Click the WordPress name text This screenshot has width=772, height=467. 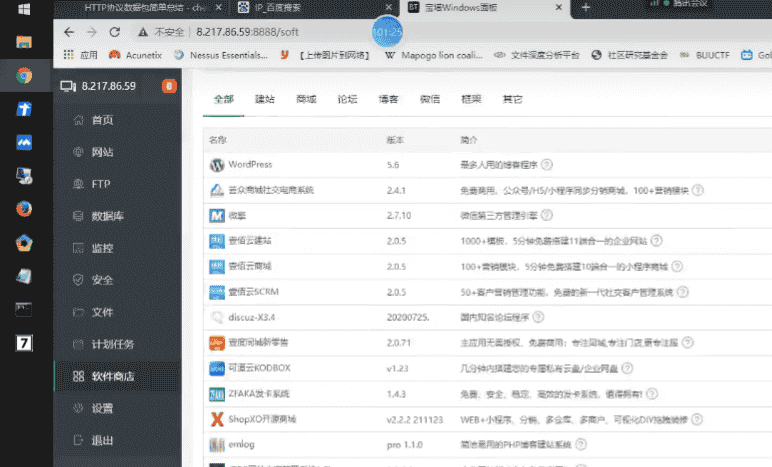point(250,165)
